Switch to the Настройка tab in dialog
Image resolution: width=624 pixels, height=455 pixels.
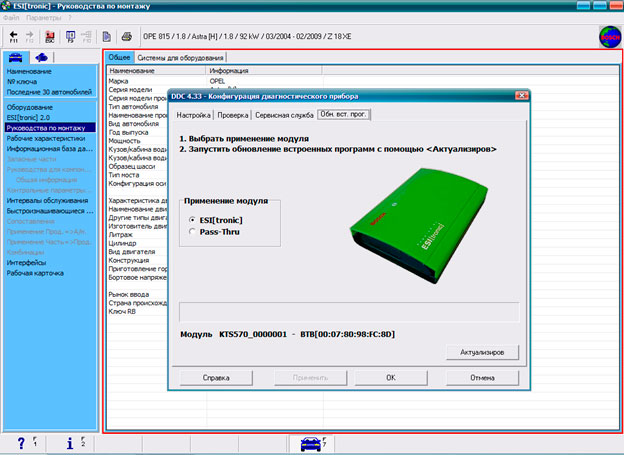pyautogui.click(x=193, y=116)
